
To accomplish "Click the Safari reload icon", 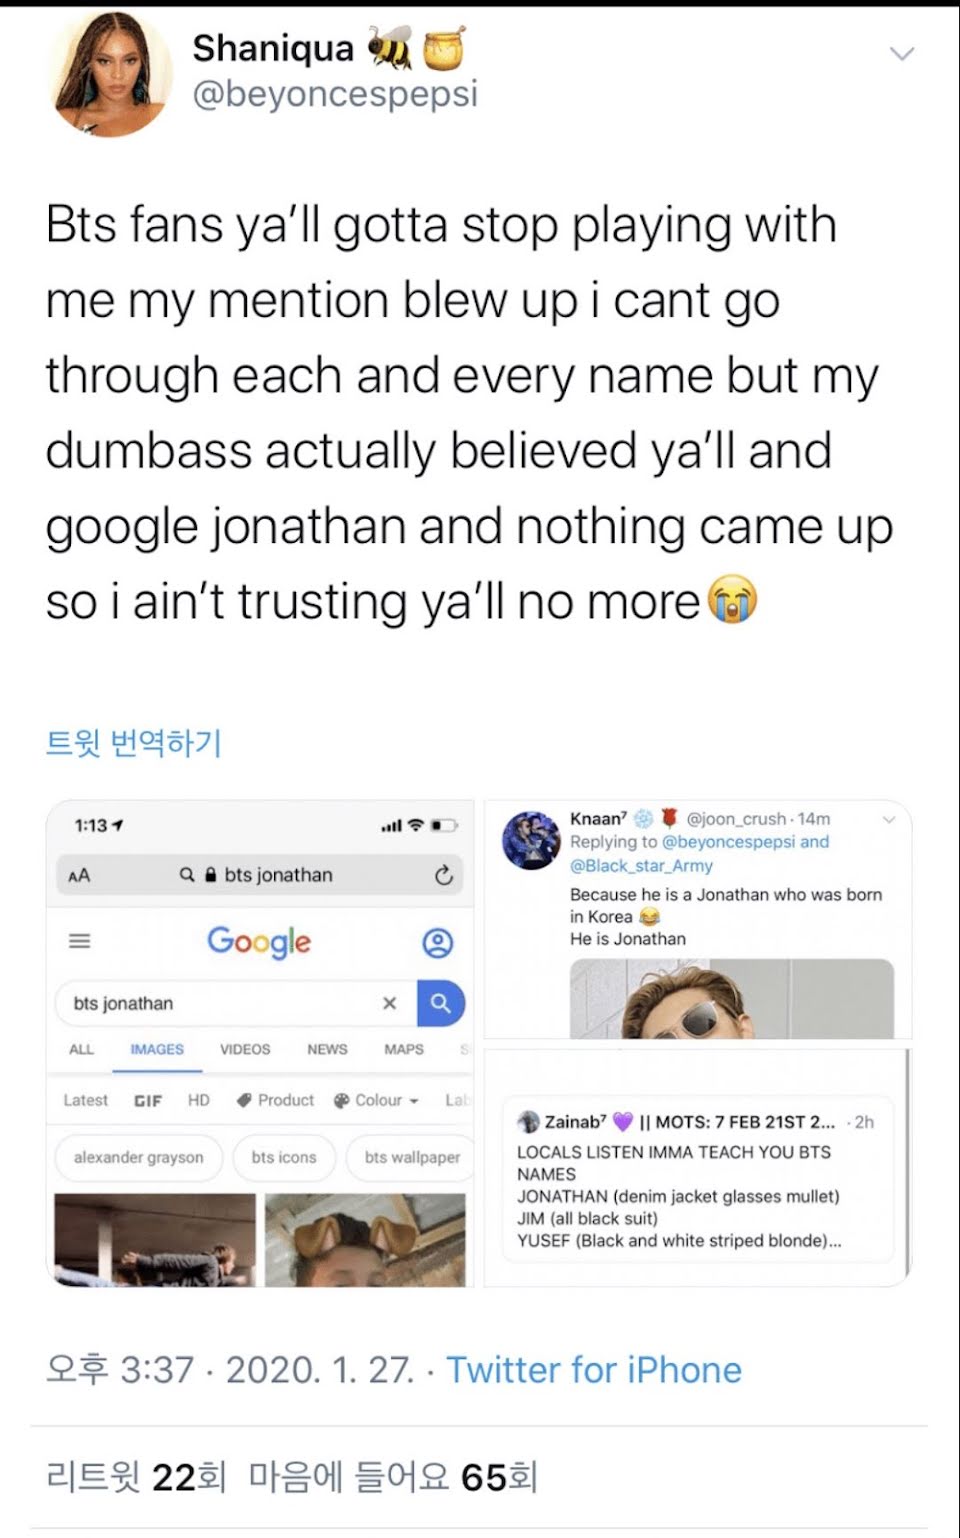I will [444, 876].
